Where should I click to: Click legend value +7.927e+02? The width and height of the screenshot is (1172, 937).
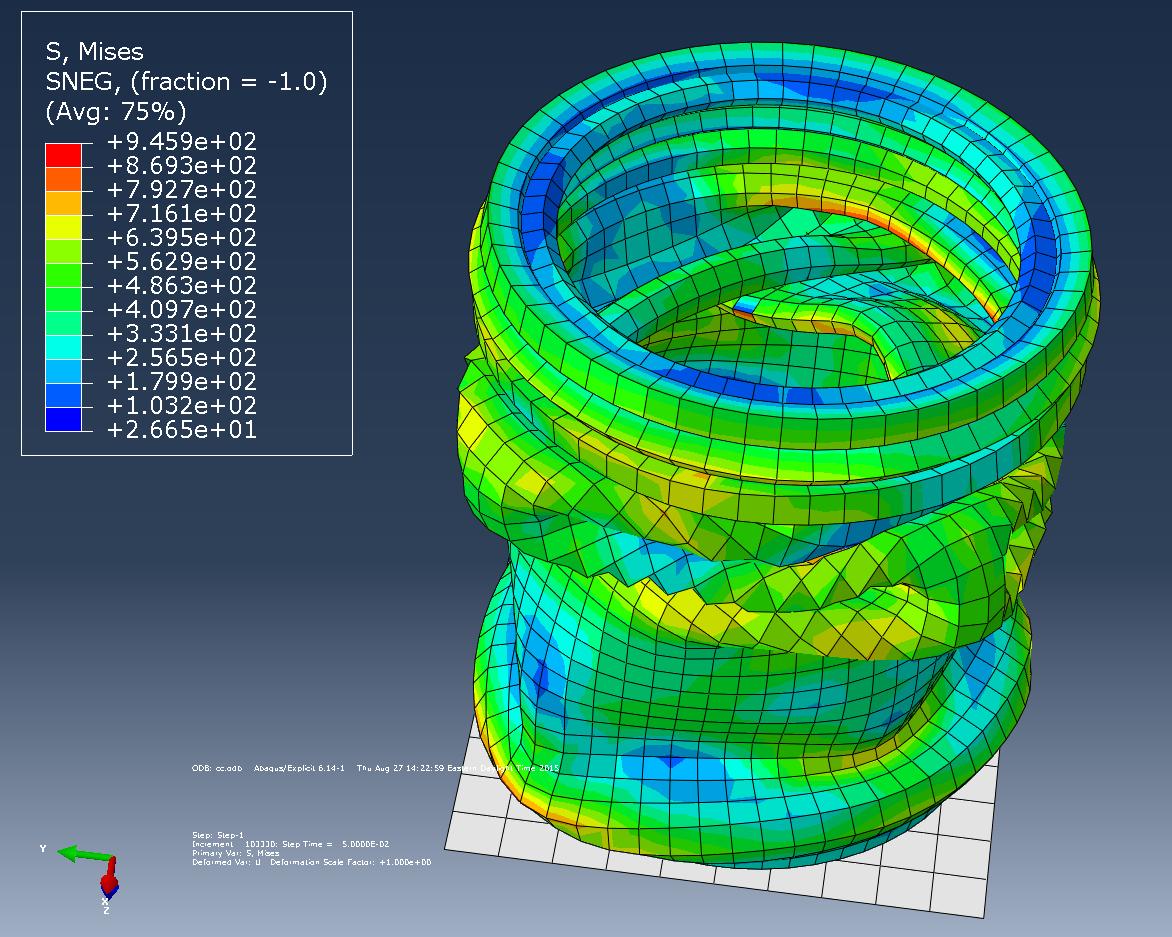point(182,189)
